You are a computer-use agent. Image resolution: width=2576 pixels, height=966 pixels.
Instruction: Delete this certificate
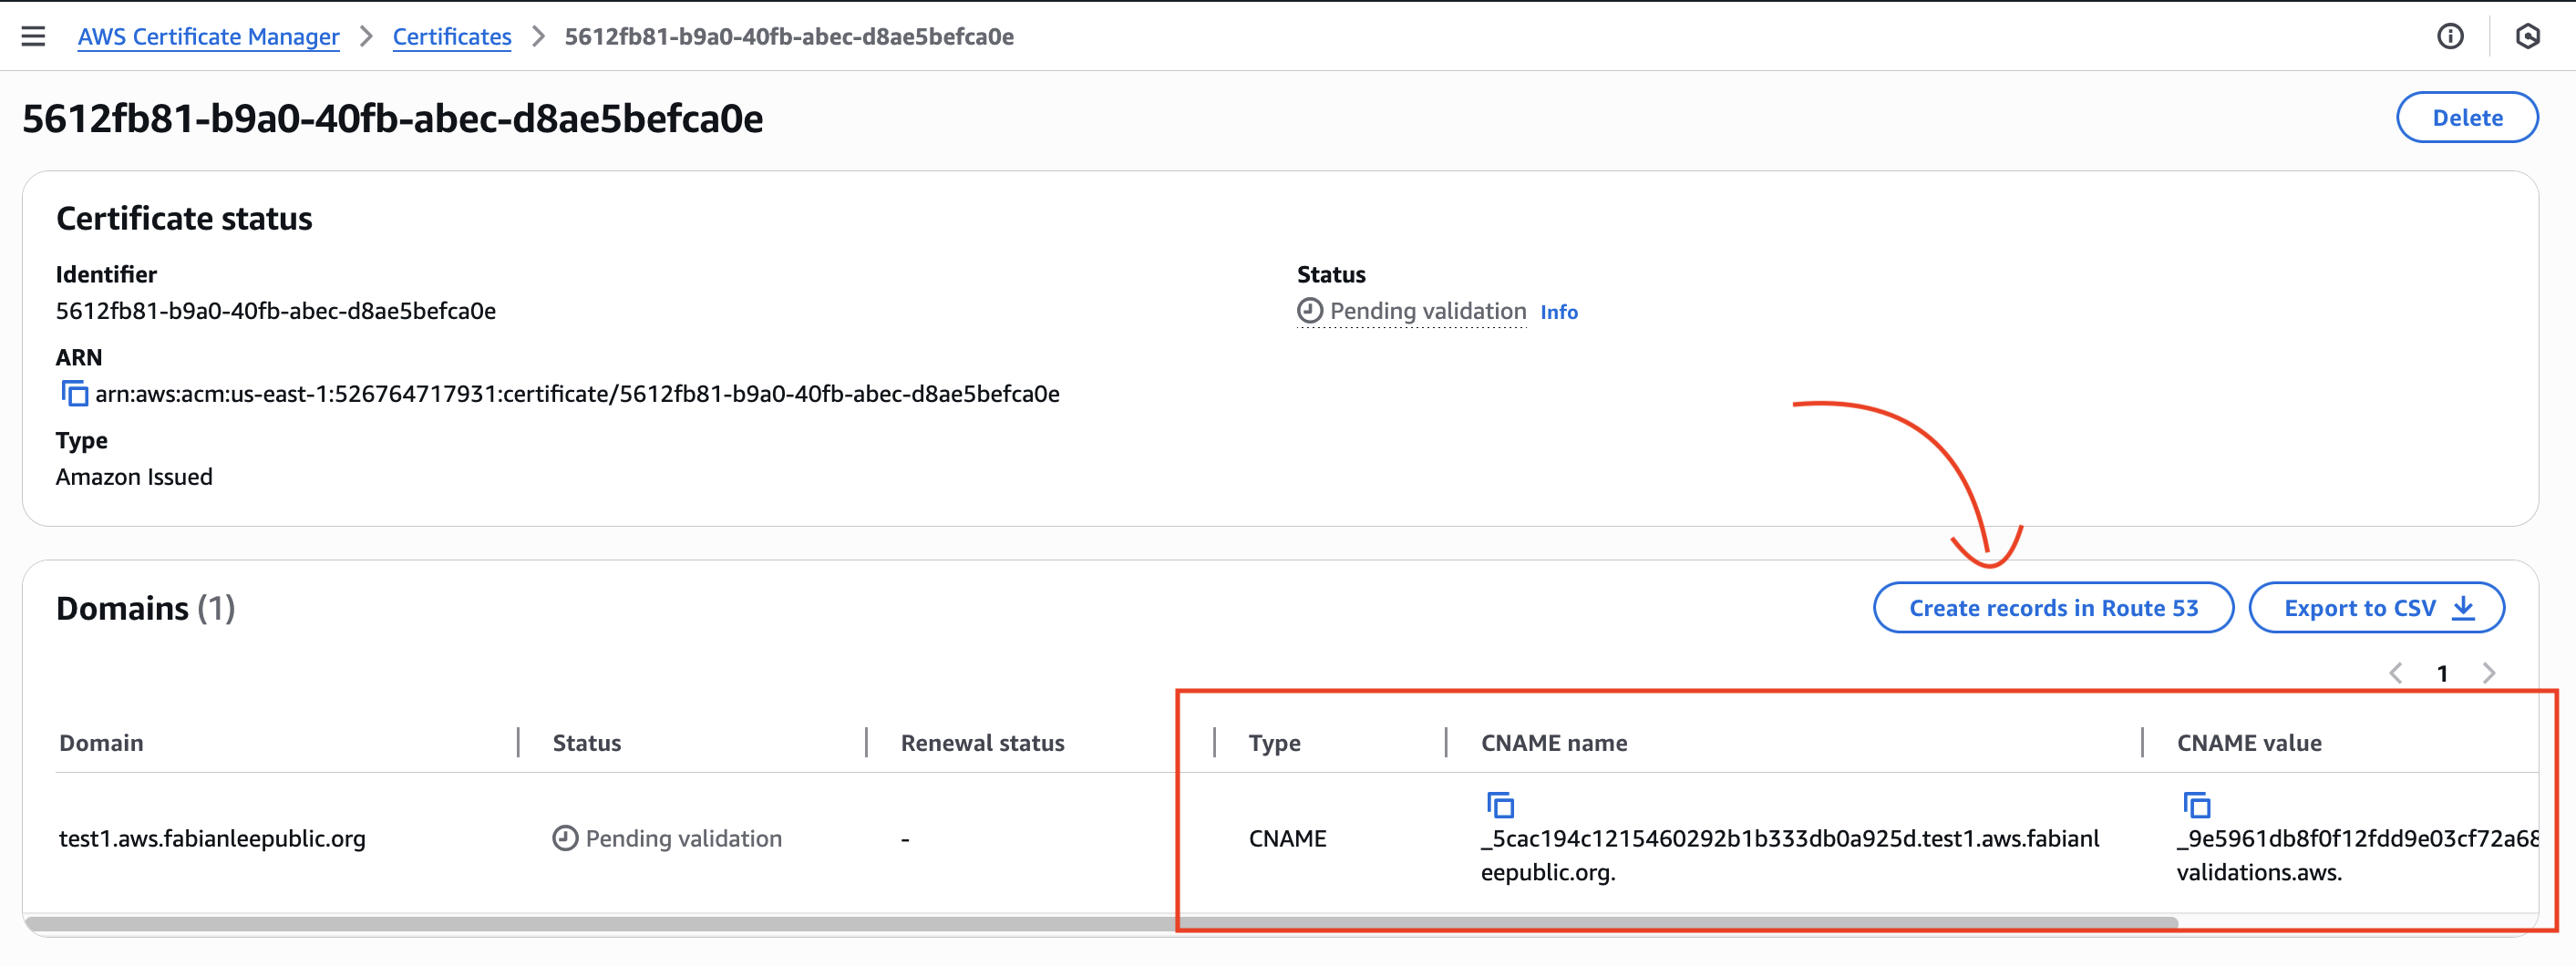pos(2466,118)
